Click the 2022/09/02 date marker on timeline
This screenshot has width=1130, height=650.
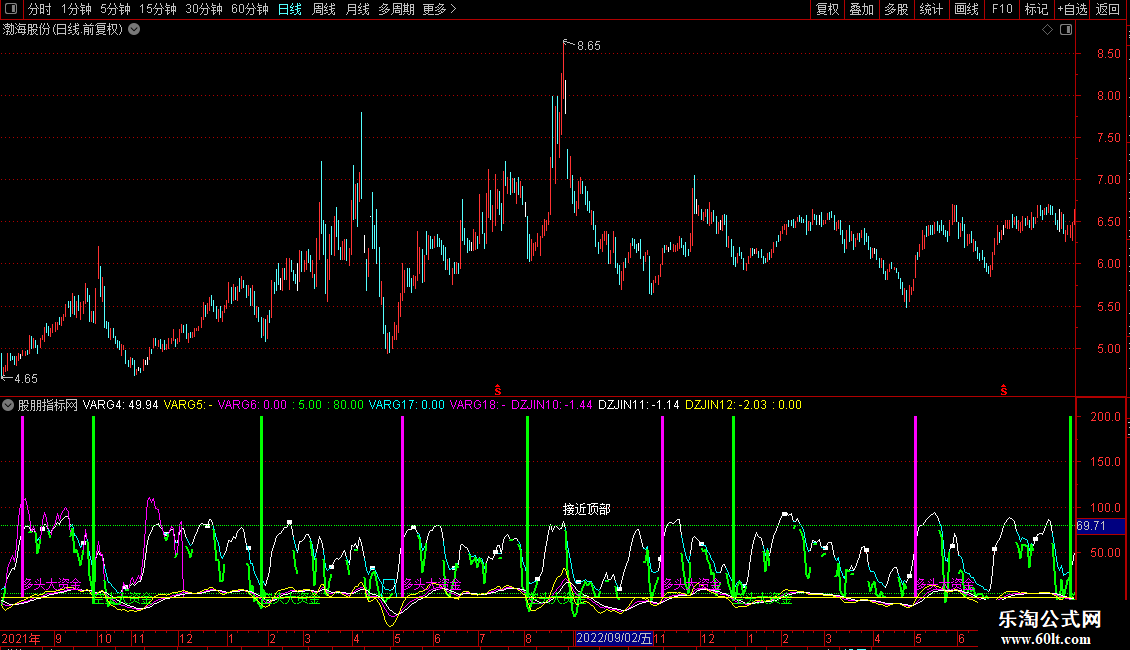(612, 638)
